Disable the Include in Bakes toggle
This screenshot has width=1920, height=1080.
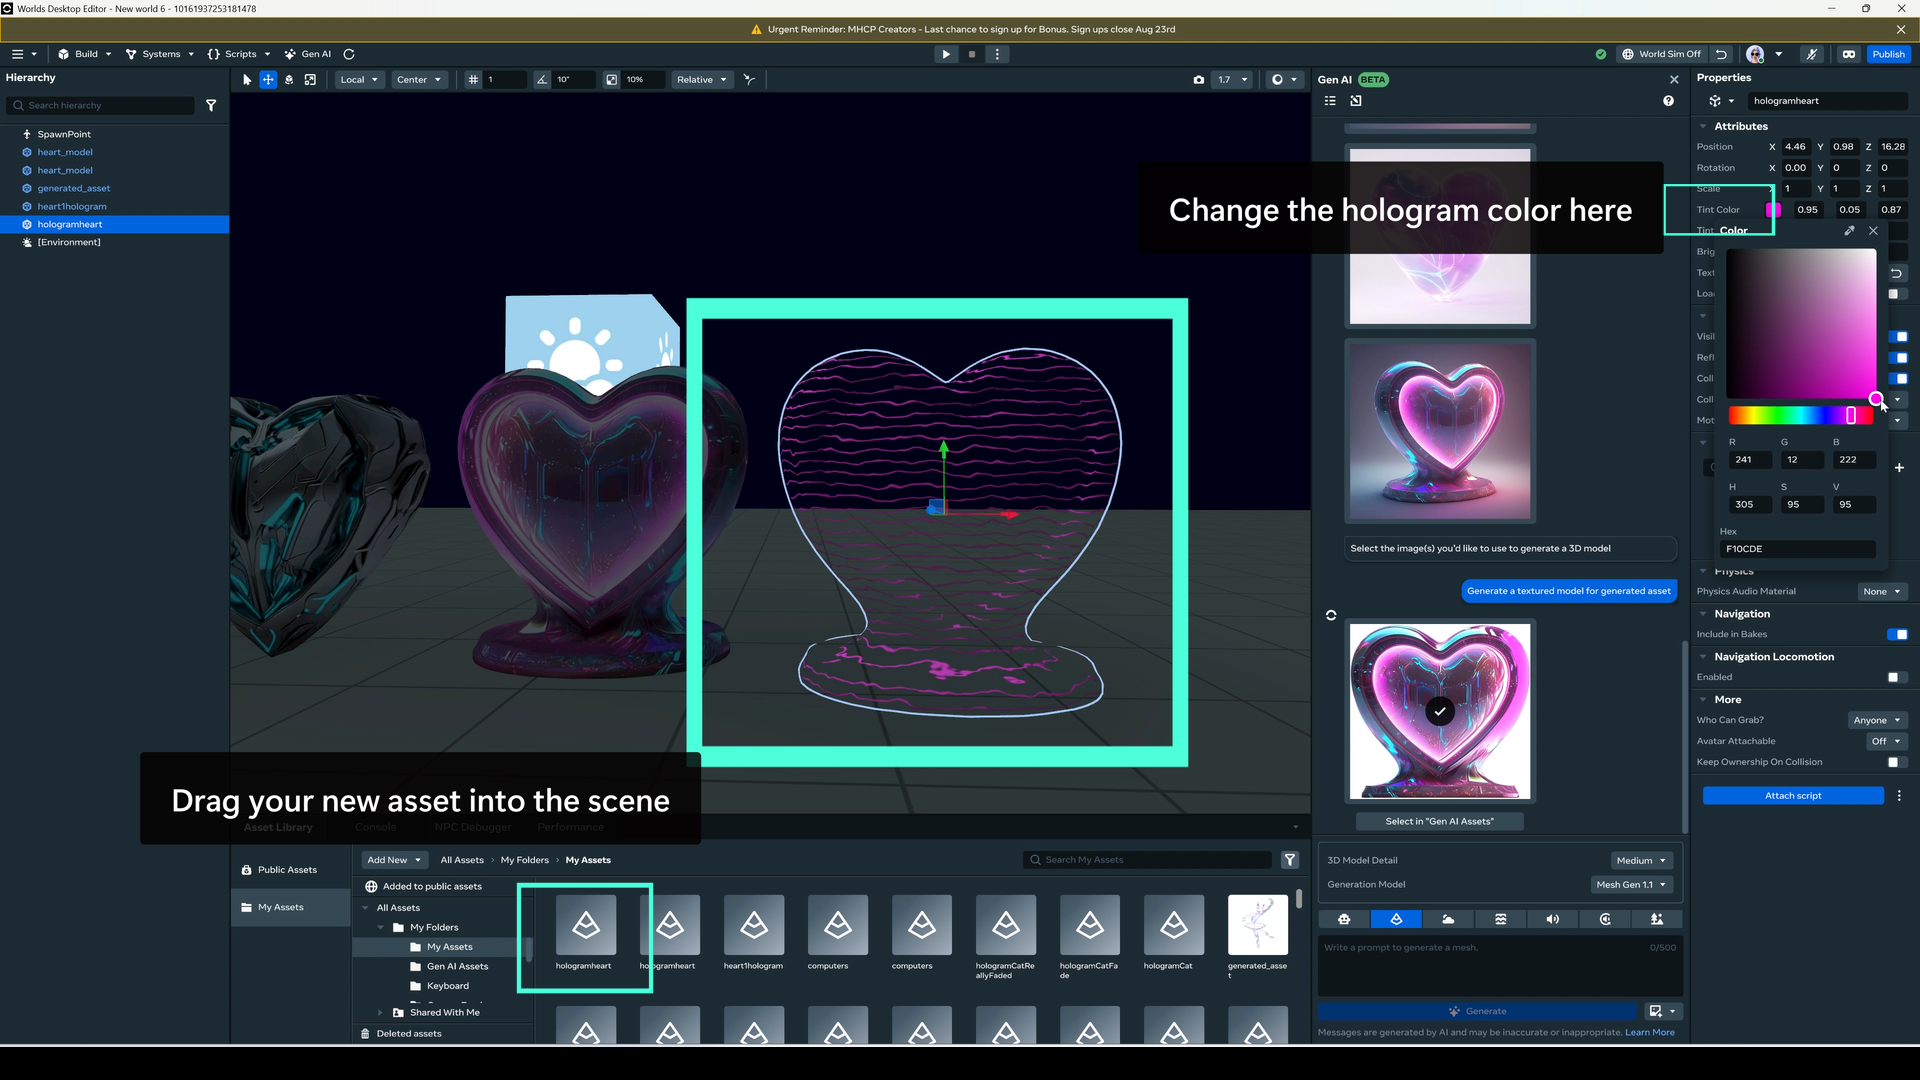pyautogui.click(x=1898, y=634)
